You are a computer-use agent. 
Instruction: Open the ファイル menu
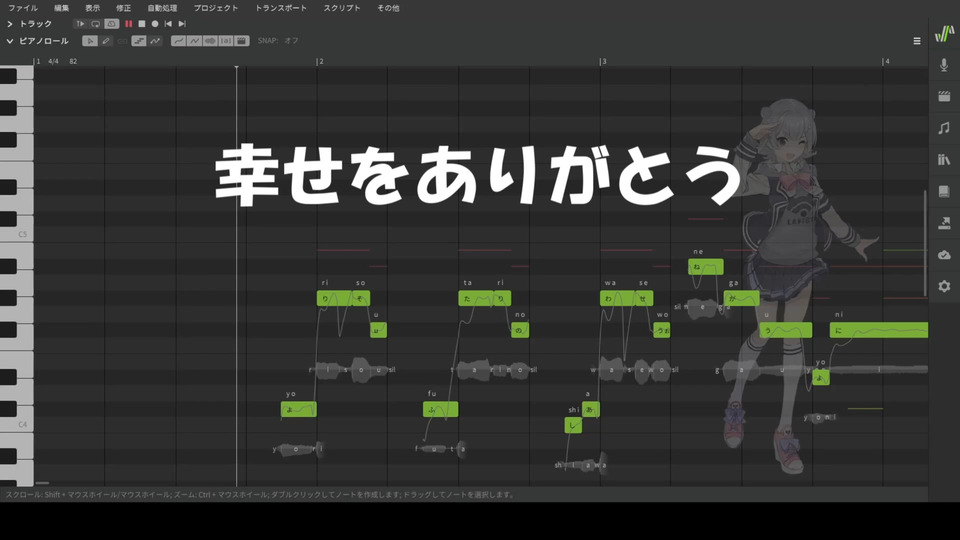tap(23, 8)
